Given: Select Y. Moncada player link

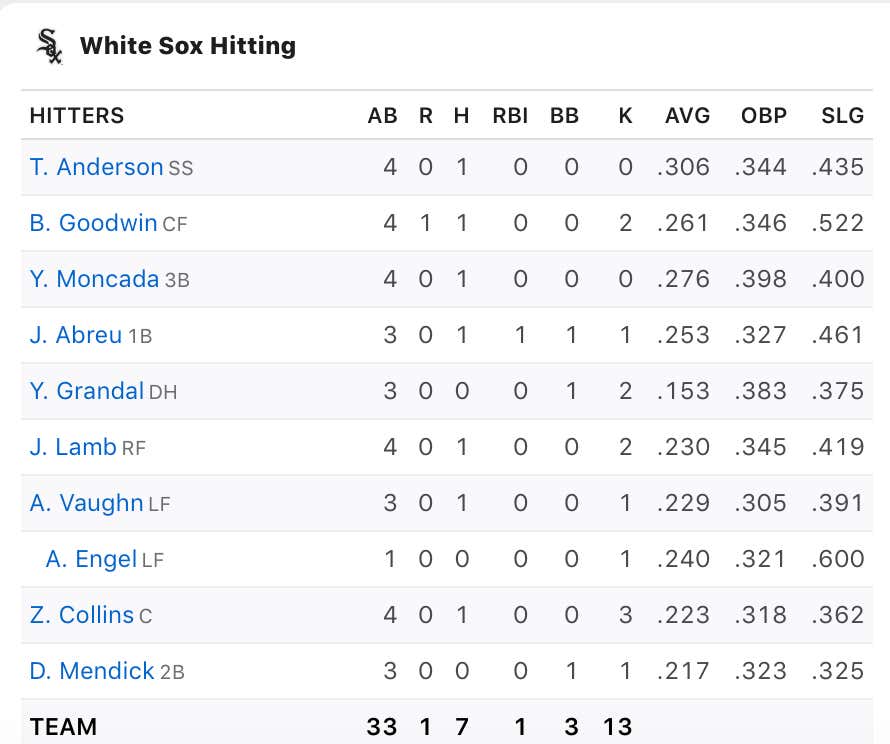Looking at the screenshot, I should (94, 279).
